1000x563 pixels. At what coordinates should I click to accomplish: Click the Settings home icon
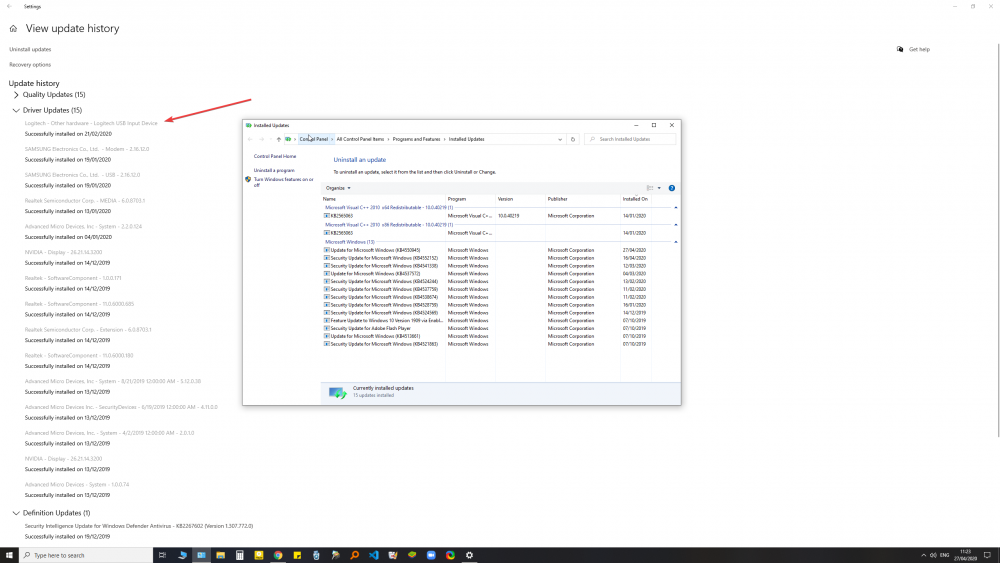pos(13,29)
